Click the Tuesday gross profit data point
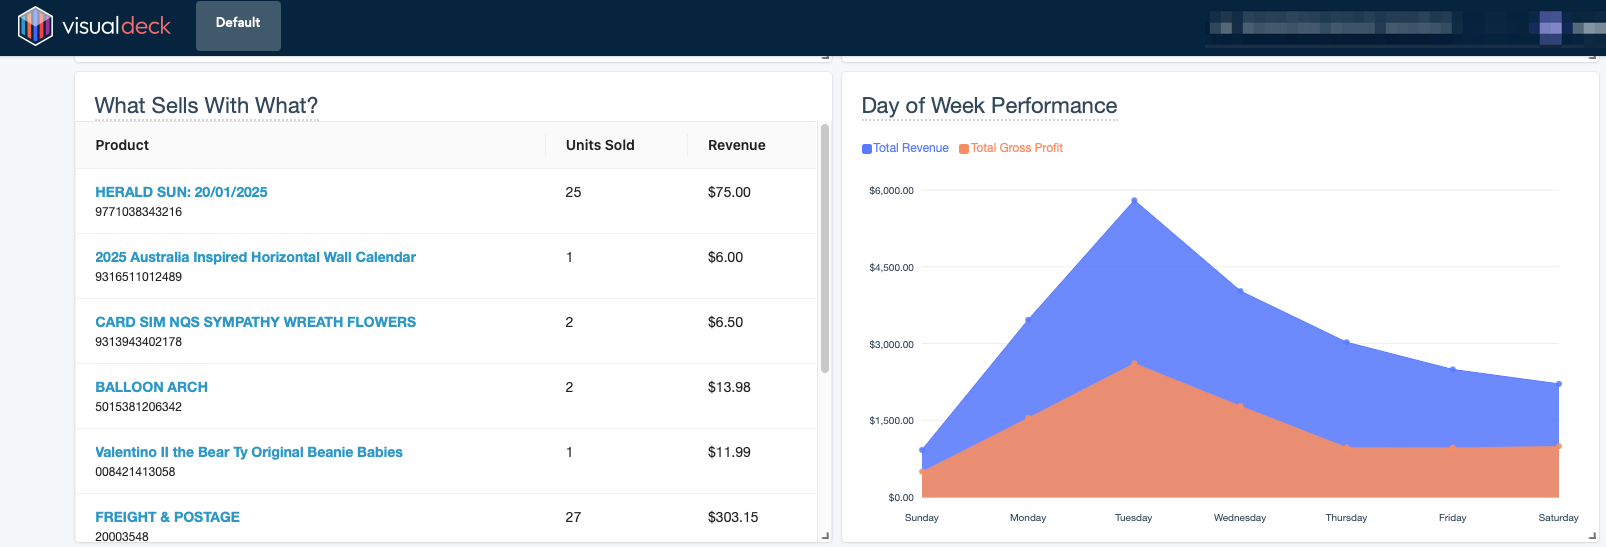The height and width of the screenshot is (547, 1606). pyautogui.click(x=1134, y=364)
